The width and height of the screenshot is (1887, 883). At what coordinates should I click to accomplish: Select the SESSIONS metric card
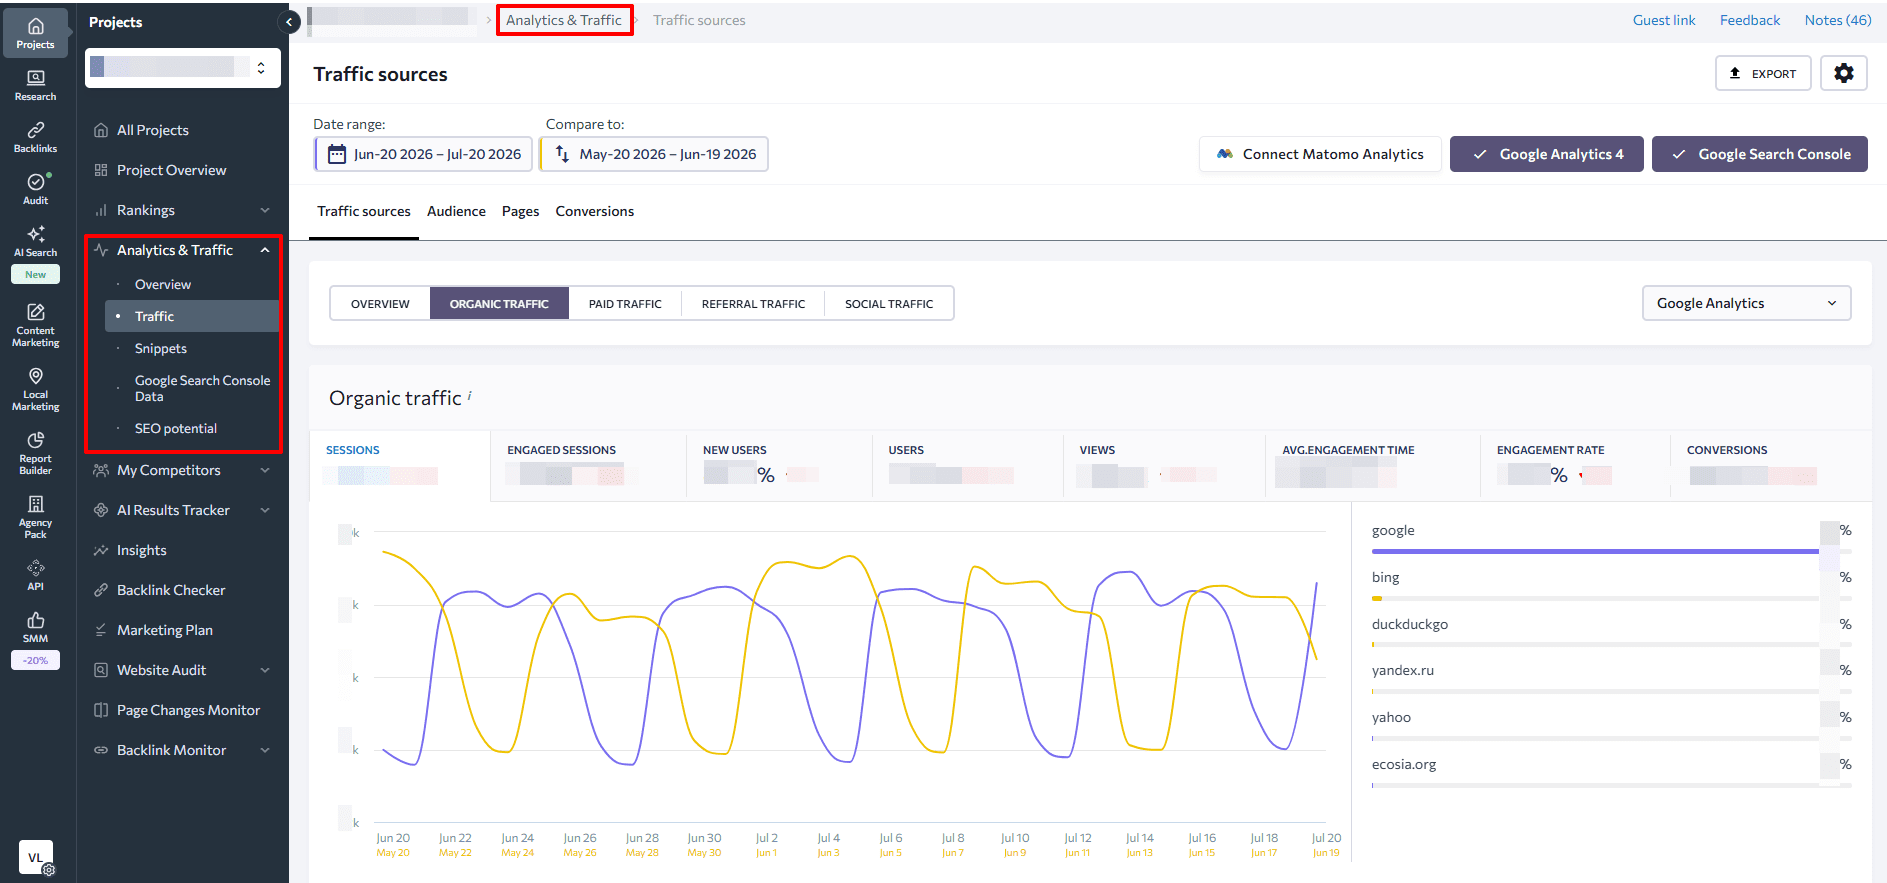tap(400, 465)
